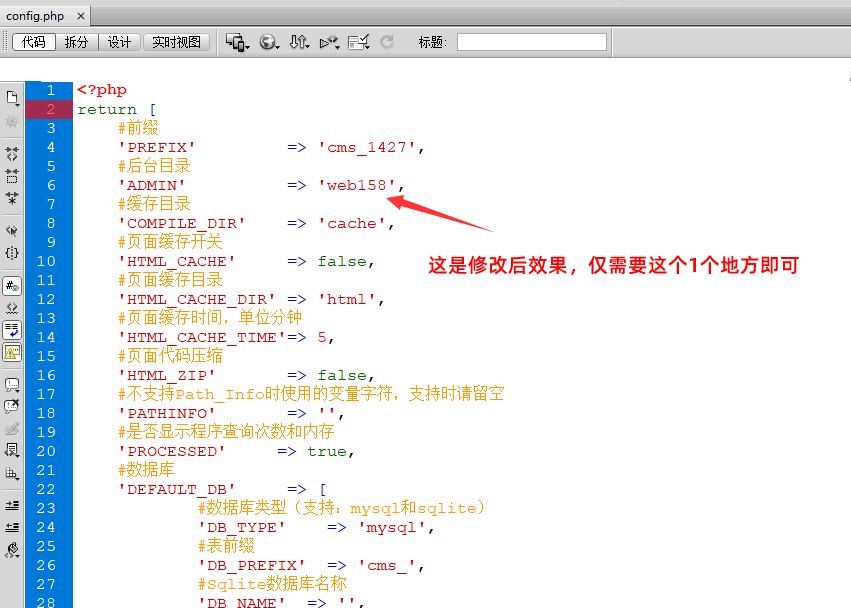Click the Balance Braces icon
Screen dimensions: 851x608
pyautogui.click(x=12, y=253)
